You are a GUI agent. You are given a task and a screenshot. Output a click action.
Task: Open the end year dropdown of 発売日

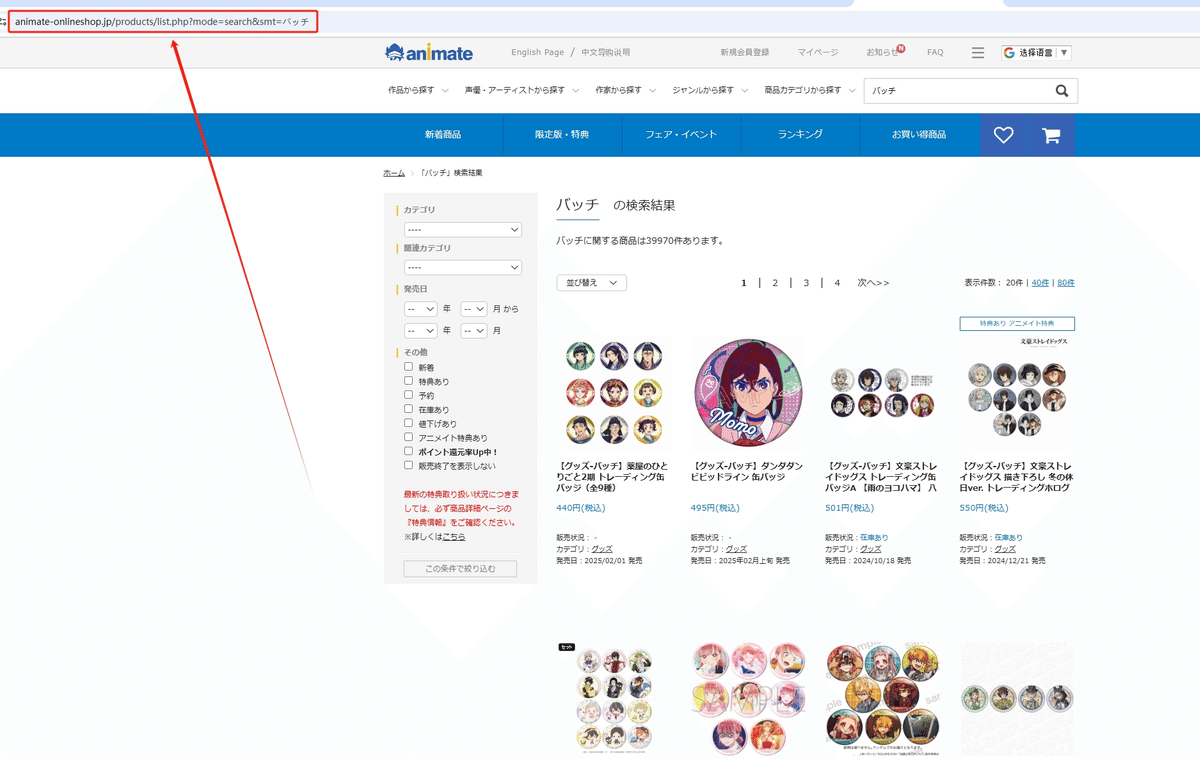[x=421, y=331]
